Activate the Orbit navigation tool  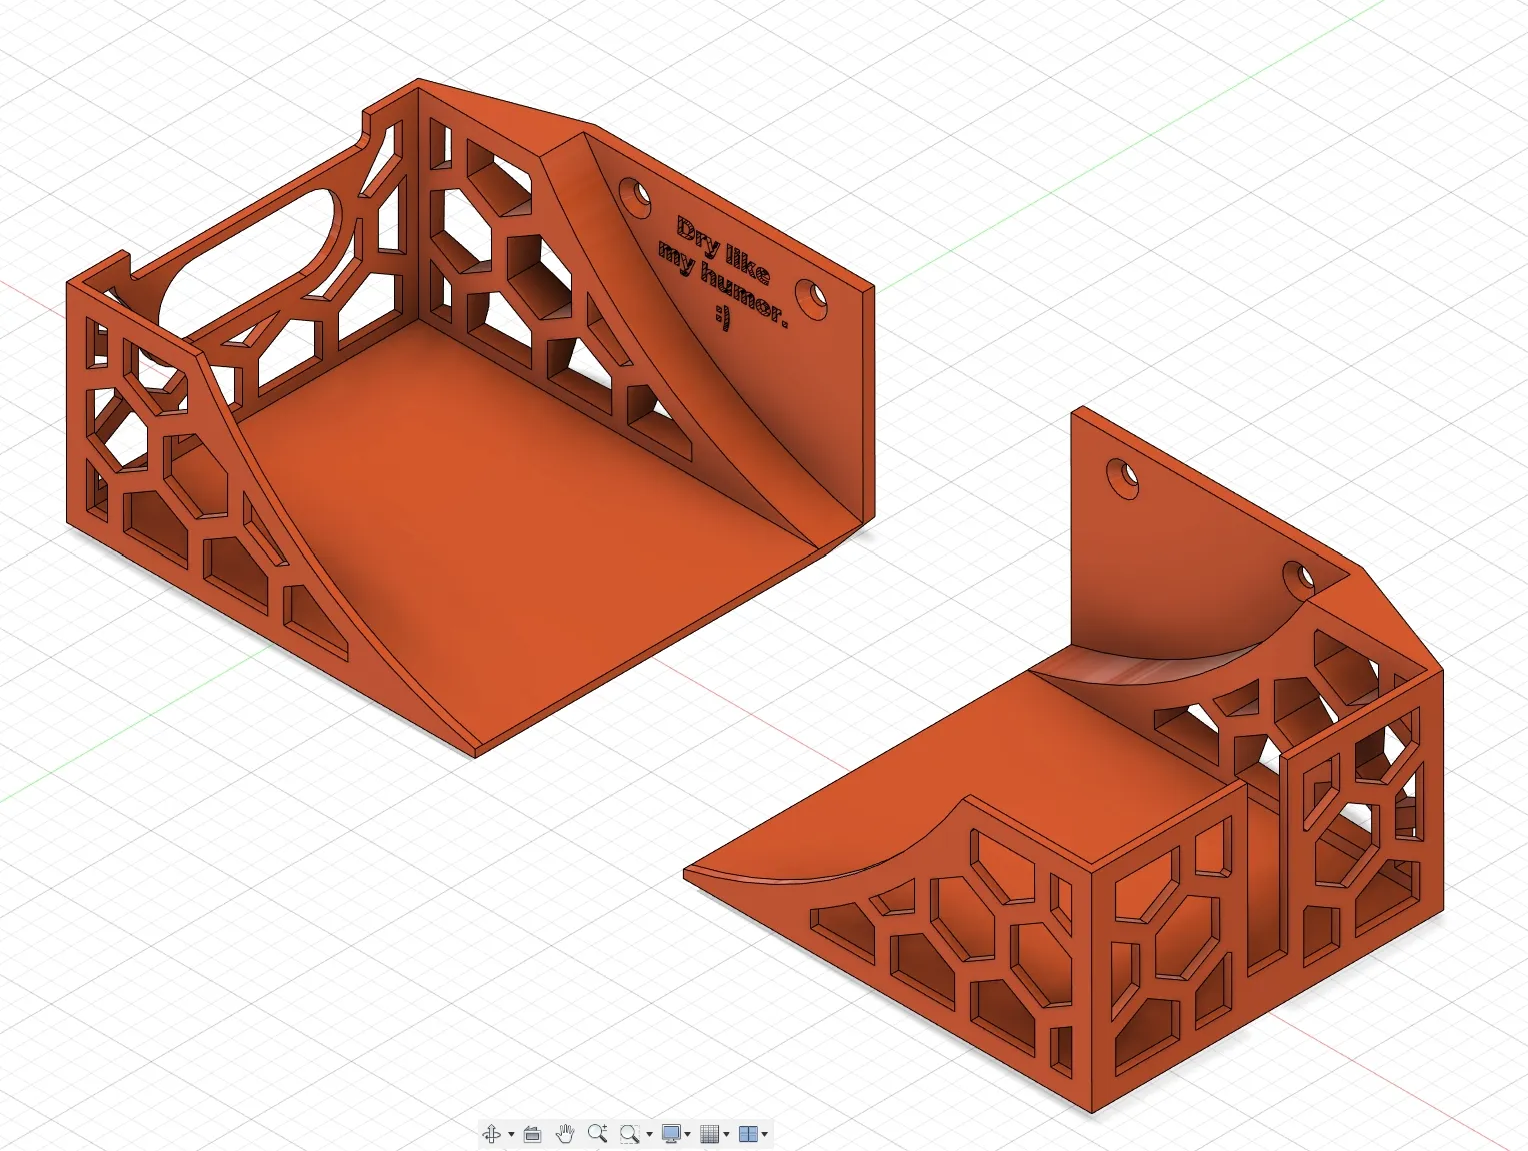click(x=492, y=1134)
